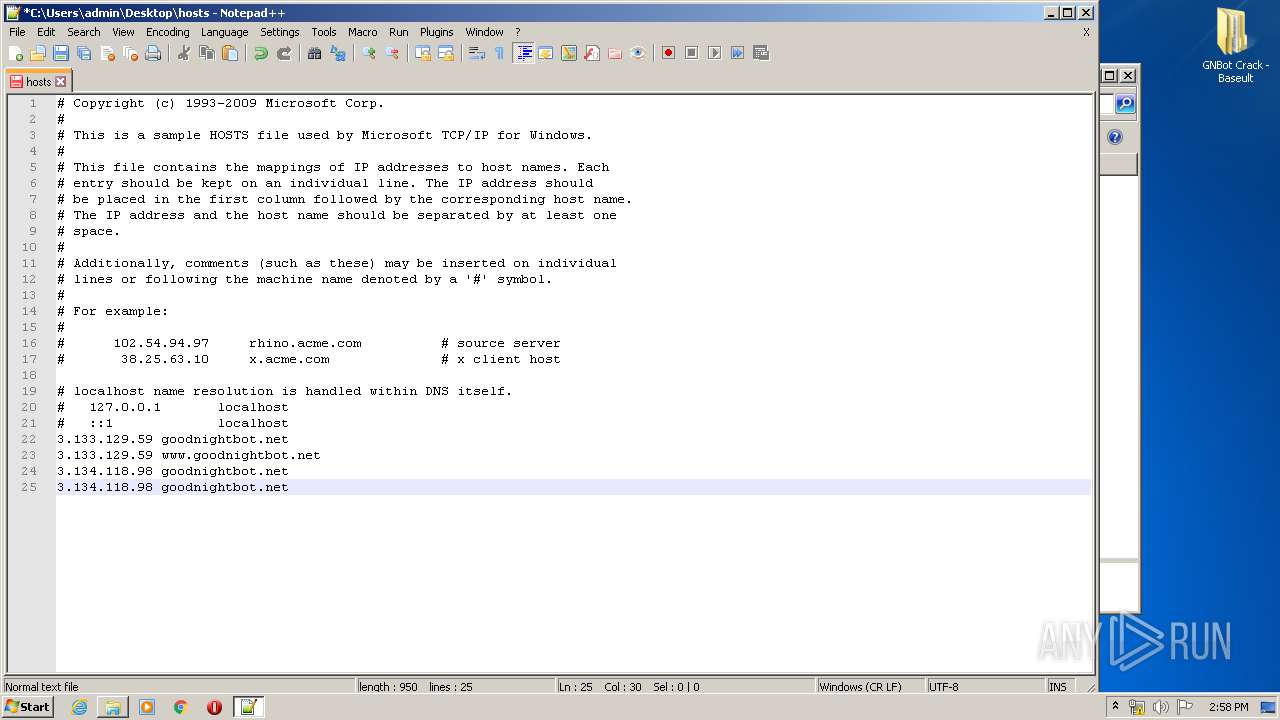Click the Copy toolbar icon
The height and width of the screenshot is (720, 1280).
[207, 53]
